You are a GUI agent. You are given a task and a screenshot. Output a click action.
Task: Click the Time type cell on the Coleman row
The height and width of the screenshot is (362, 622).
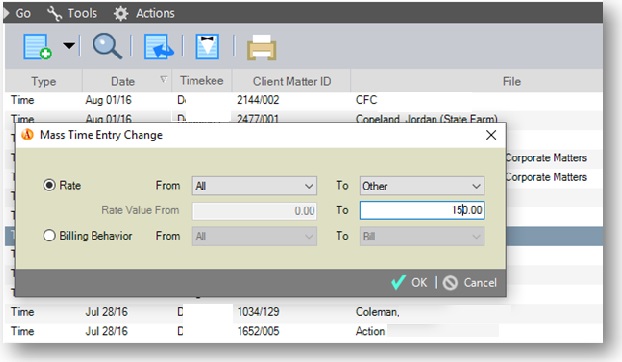pos(23,312)
